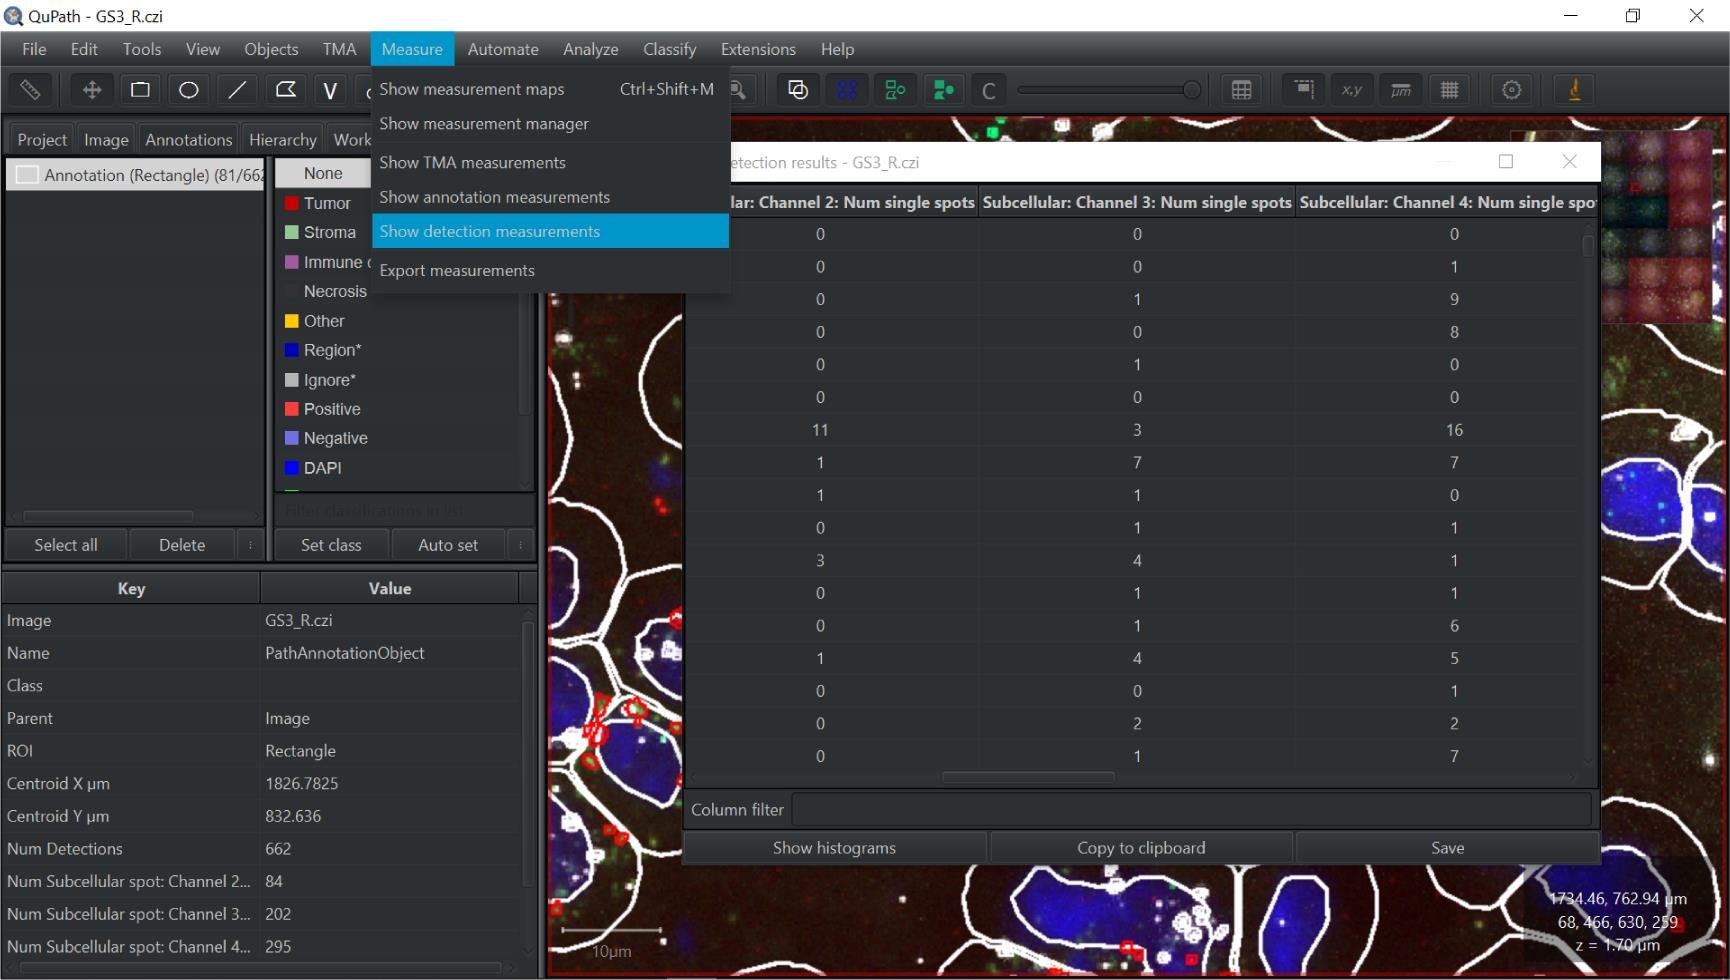Open more options beside the Delete button

click(250, 545)
